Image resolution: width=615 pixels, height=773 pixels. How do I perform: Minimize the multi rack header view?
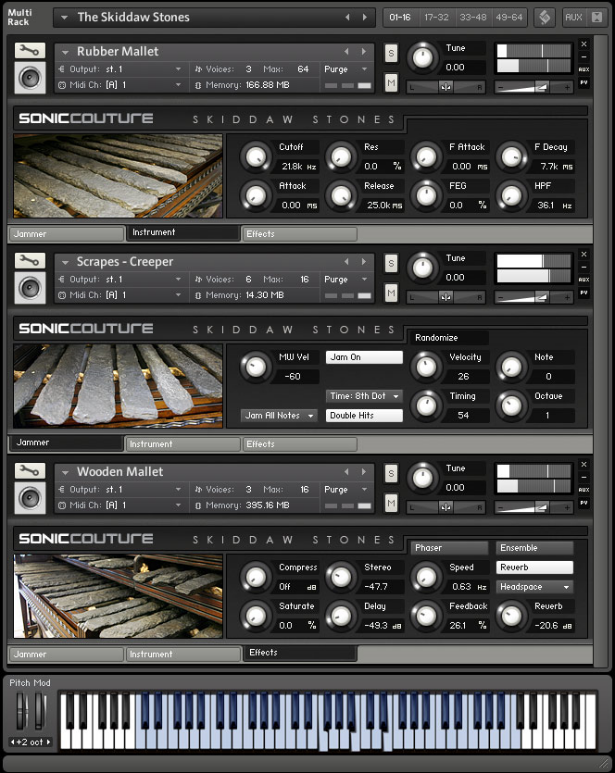click(x=597, y=17)
